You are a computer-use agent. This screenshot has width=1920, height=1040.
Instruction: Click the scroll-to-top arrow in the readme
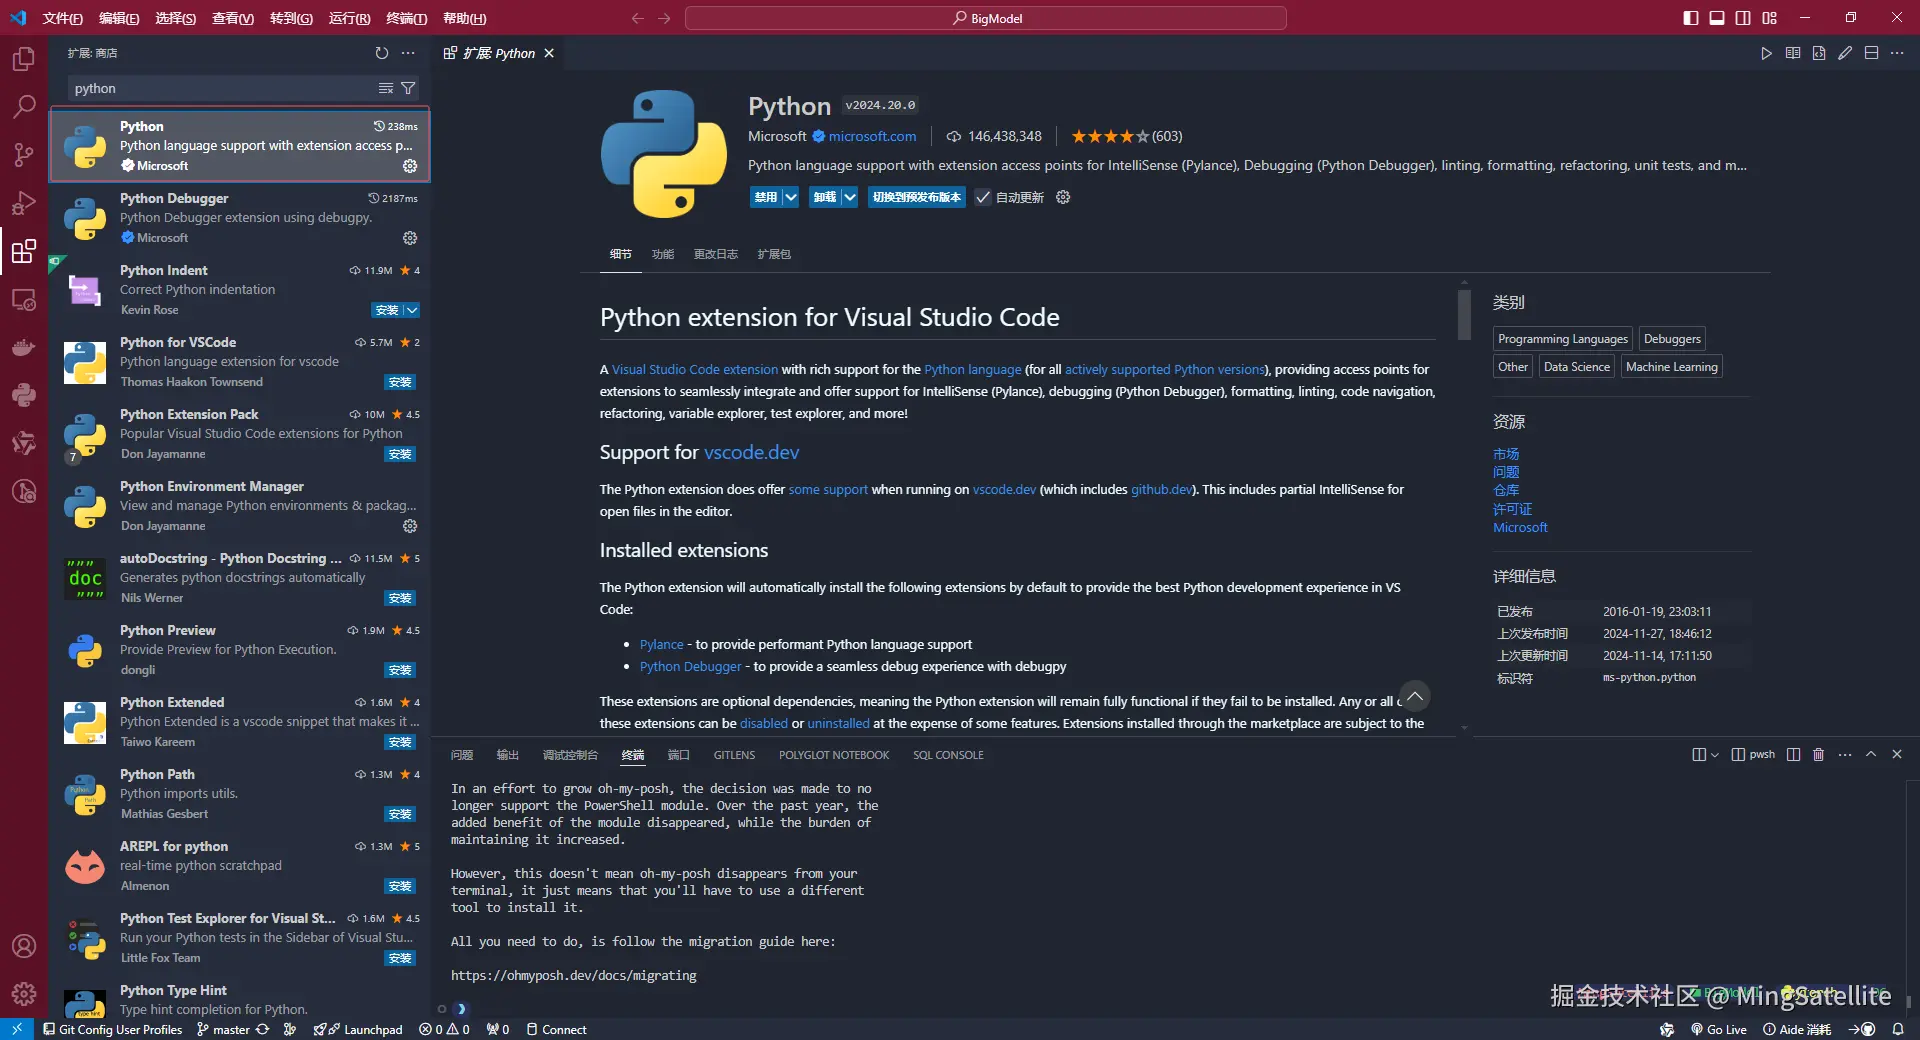(x=1414, y=696)
